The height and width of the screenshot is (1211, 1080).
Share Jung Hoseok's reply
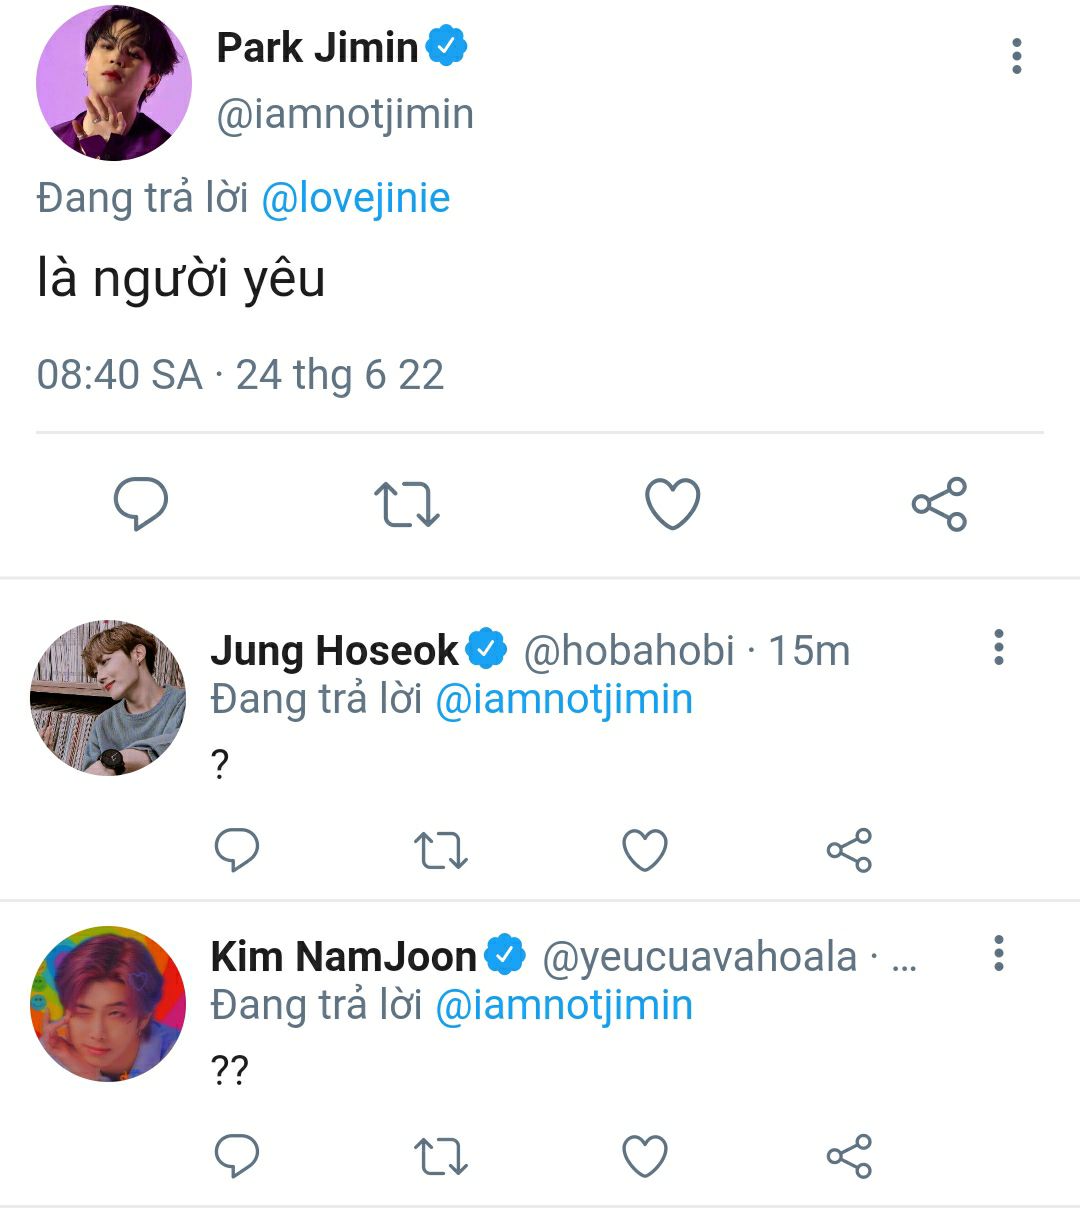point(849,851)
